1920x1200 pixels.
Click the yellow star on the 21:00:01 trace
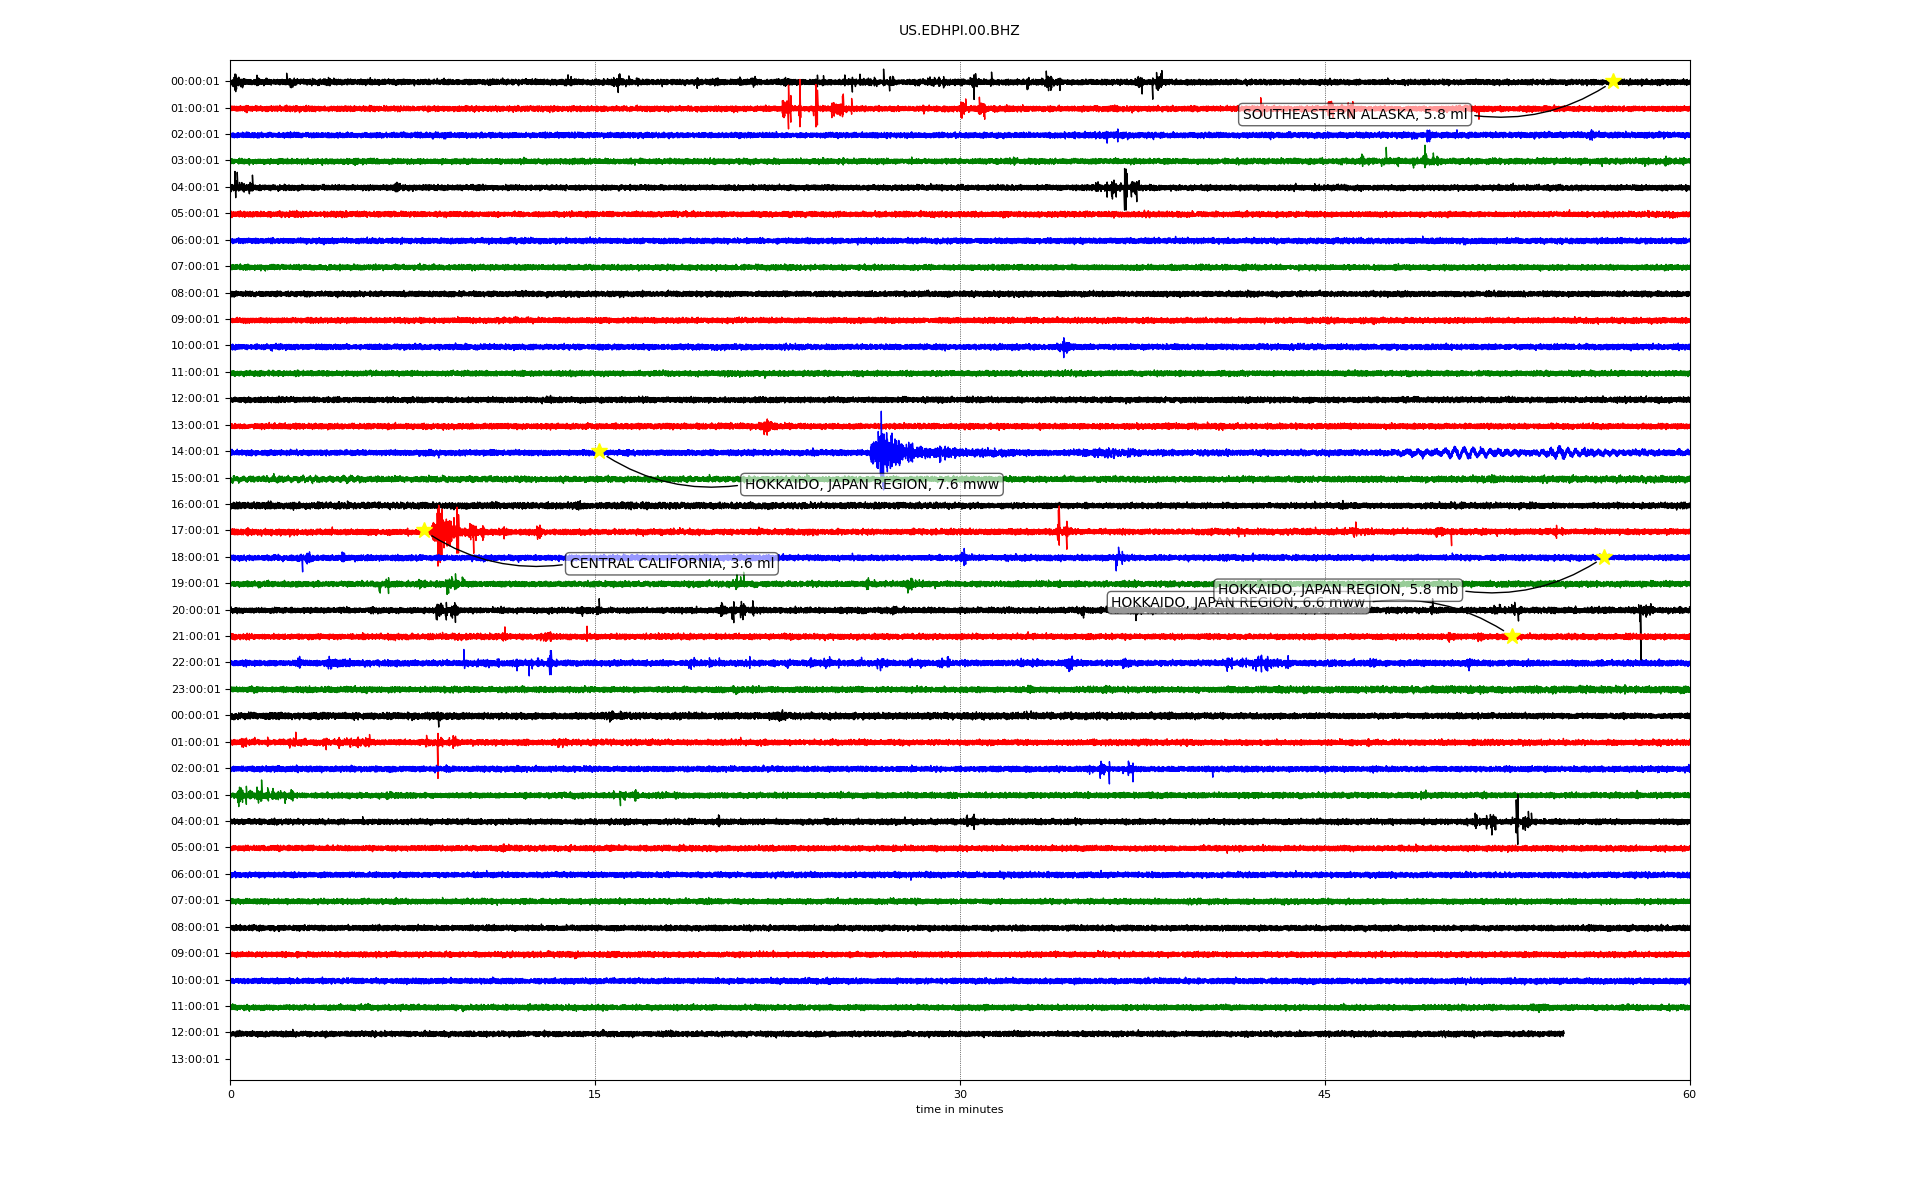click(1512, 636)
